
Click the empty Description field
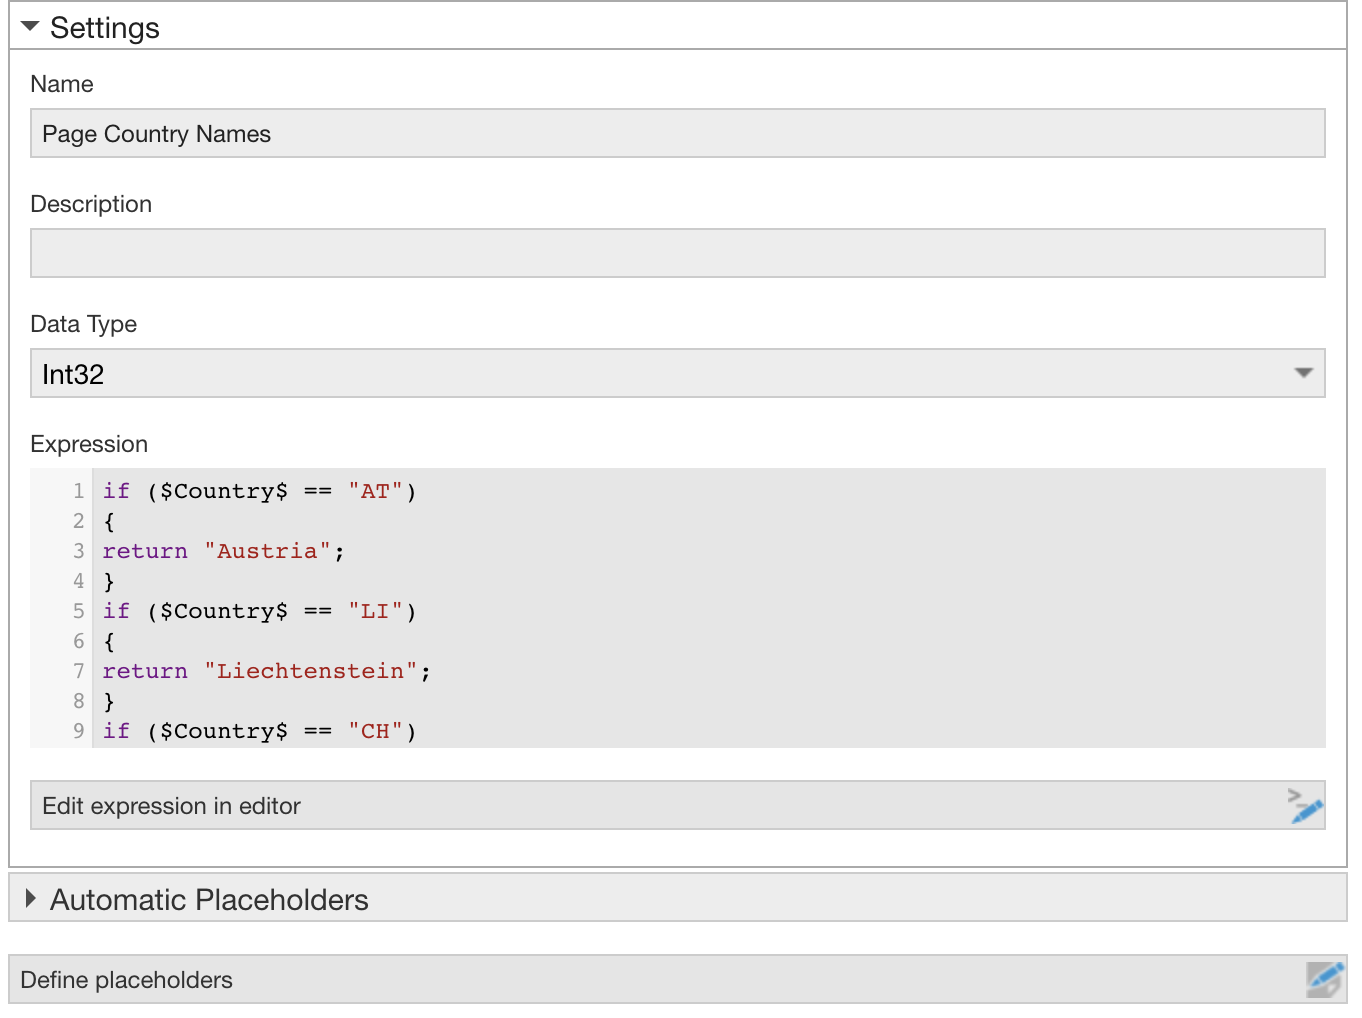click(677, 253)
